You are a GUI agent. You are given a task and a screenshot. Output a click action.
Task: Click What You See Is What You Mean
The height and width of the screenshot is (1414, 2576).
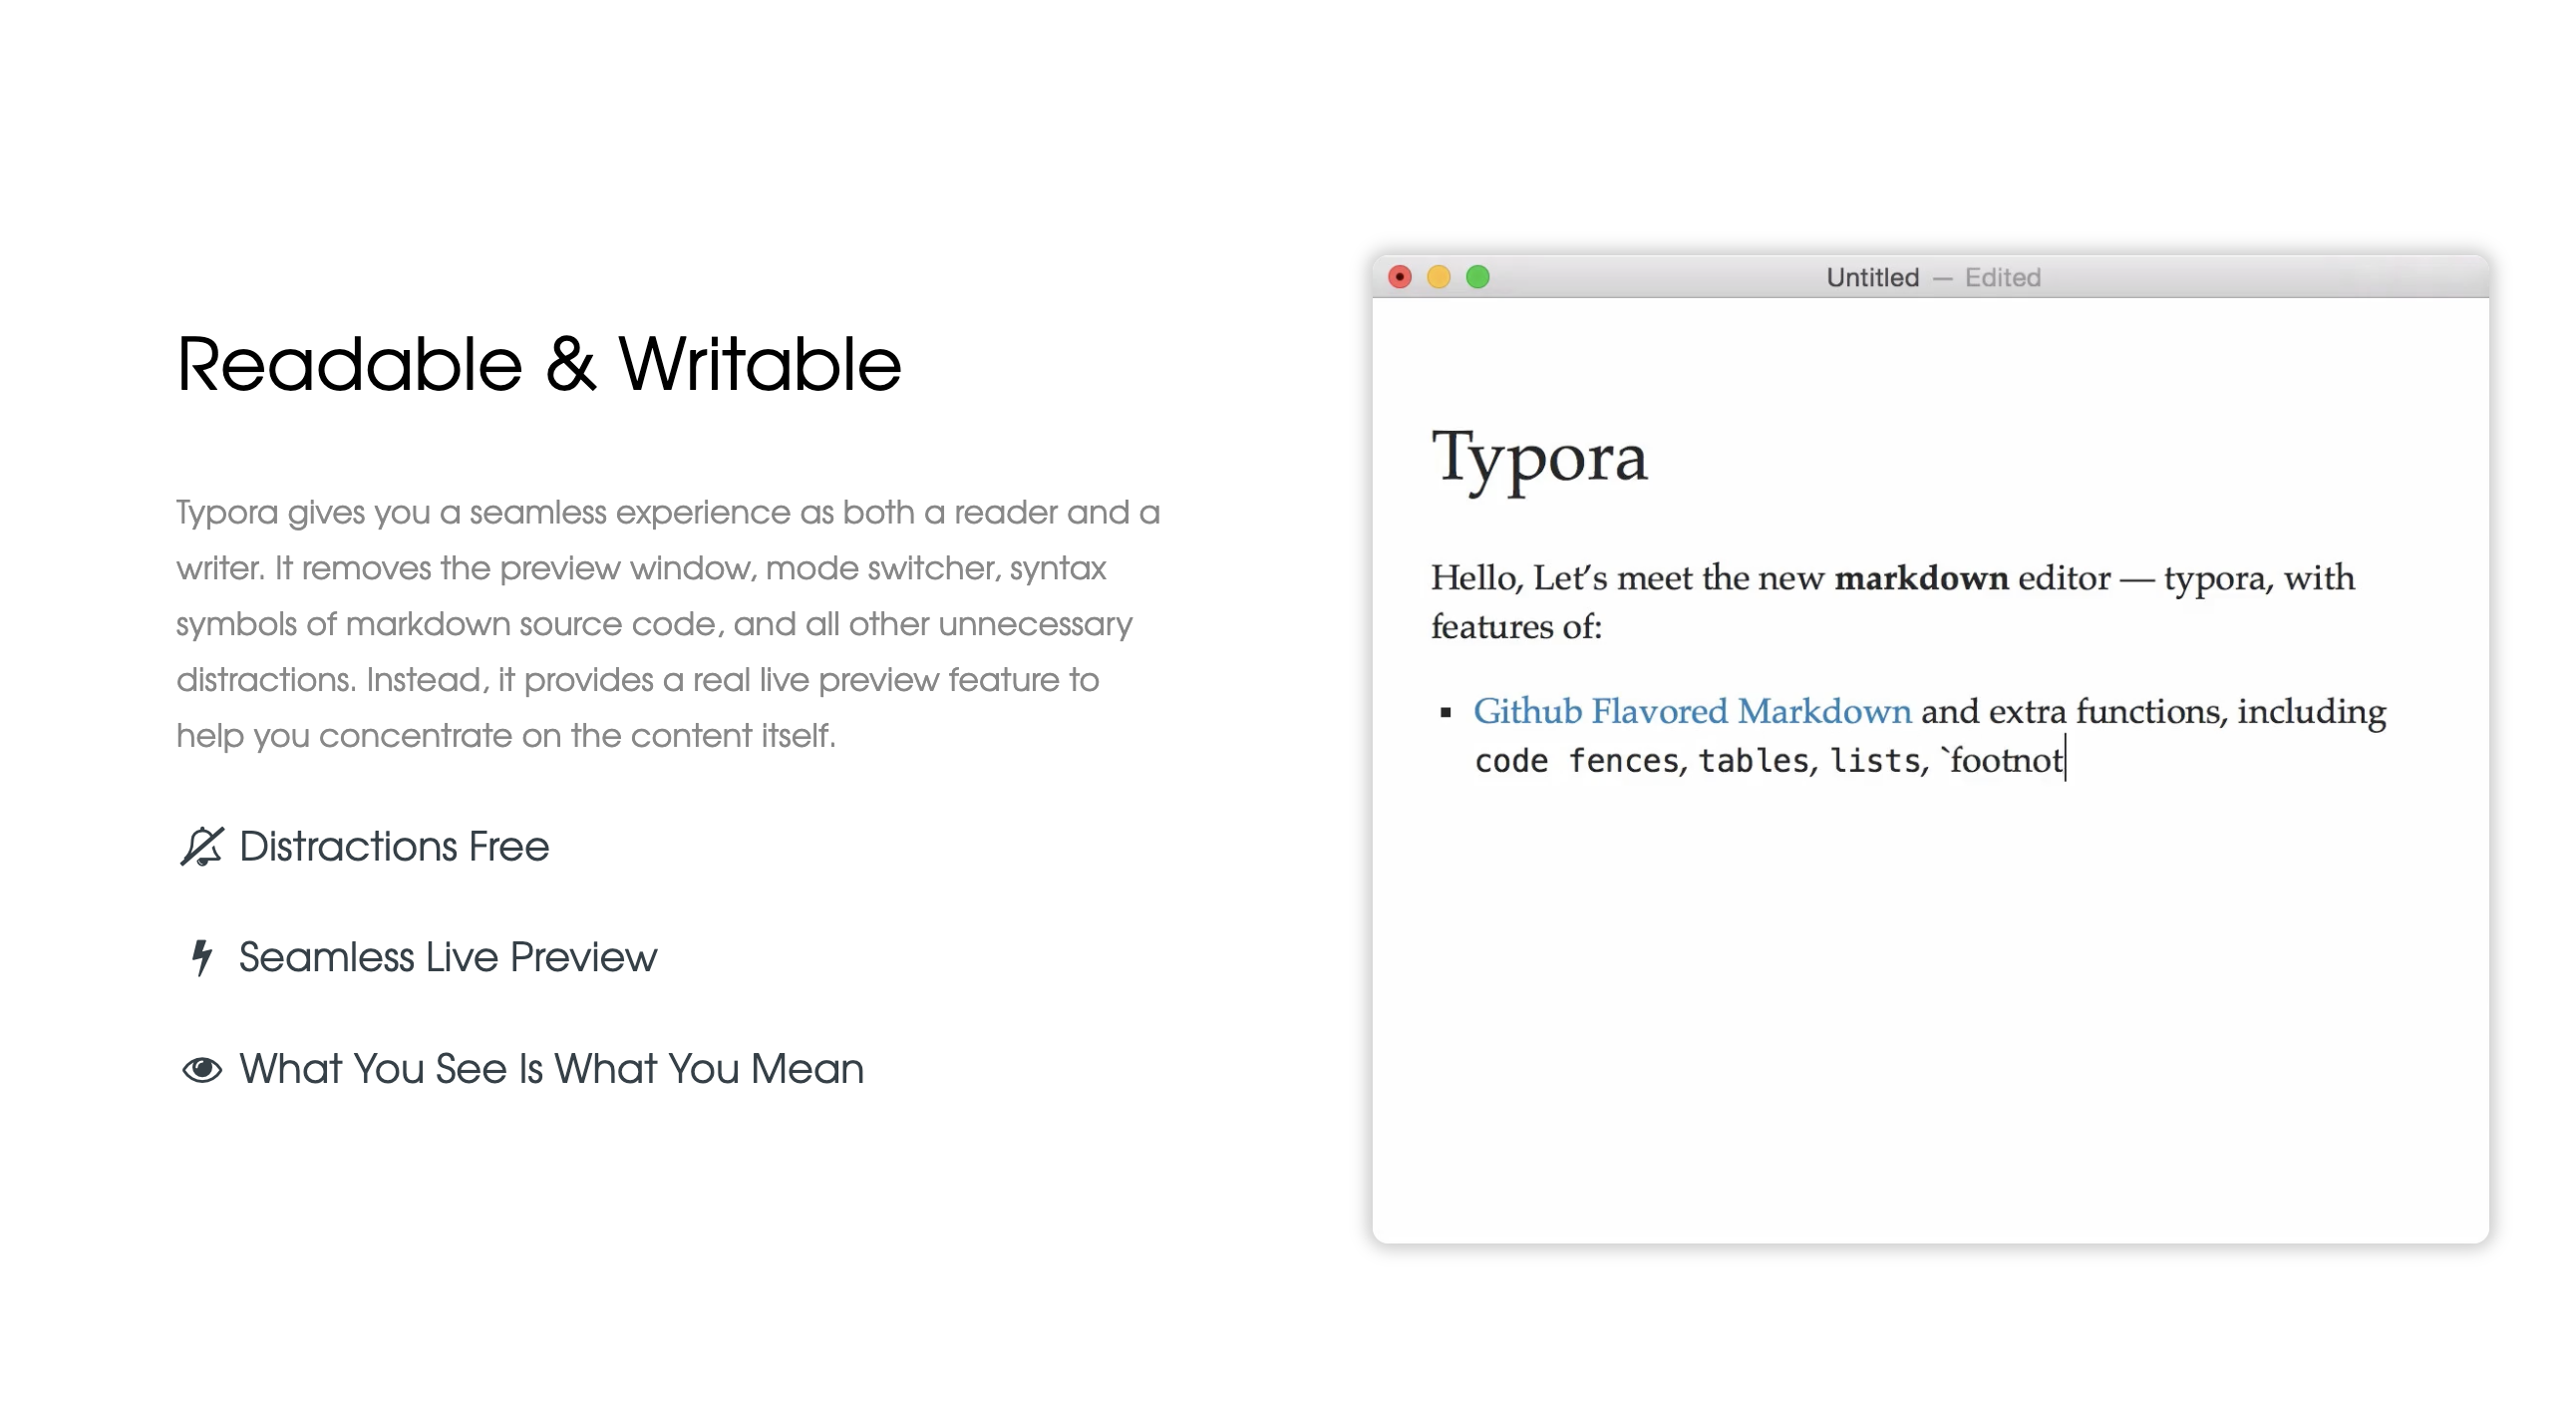tap(551, 1069)
